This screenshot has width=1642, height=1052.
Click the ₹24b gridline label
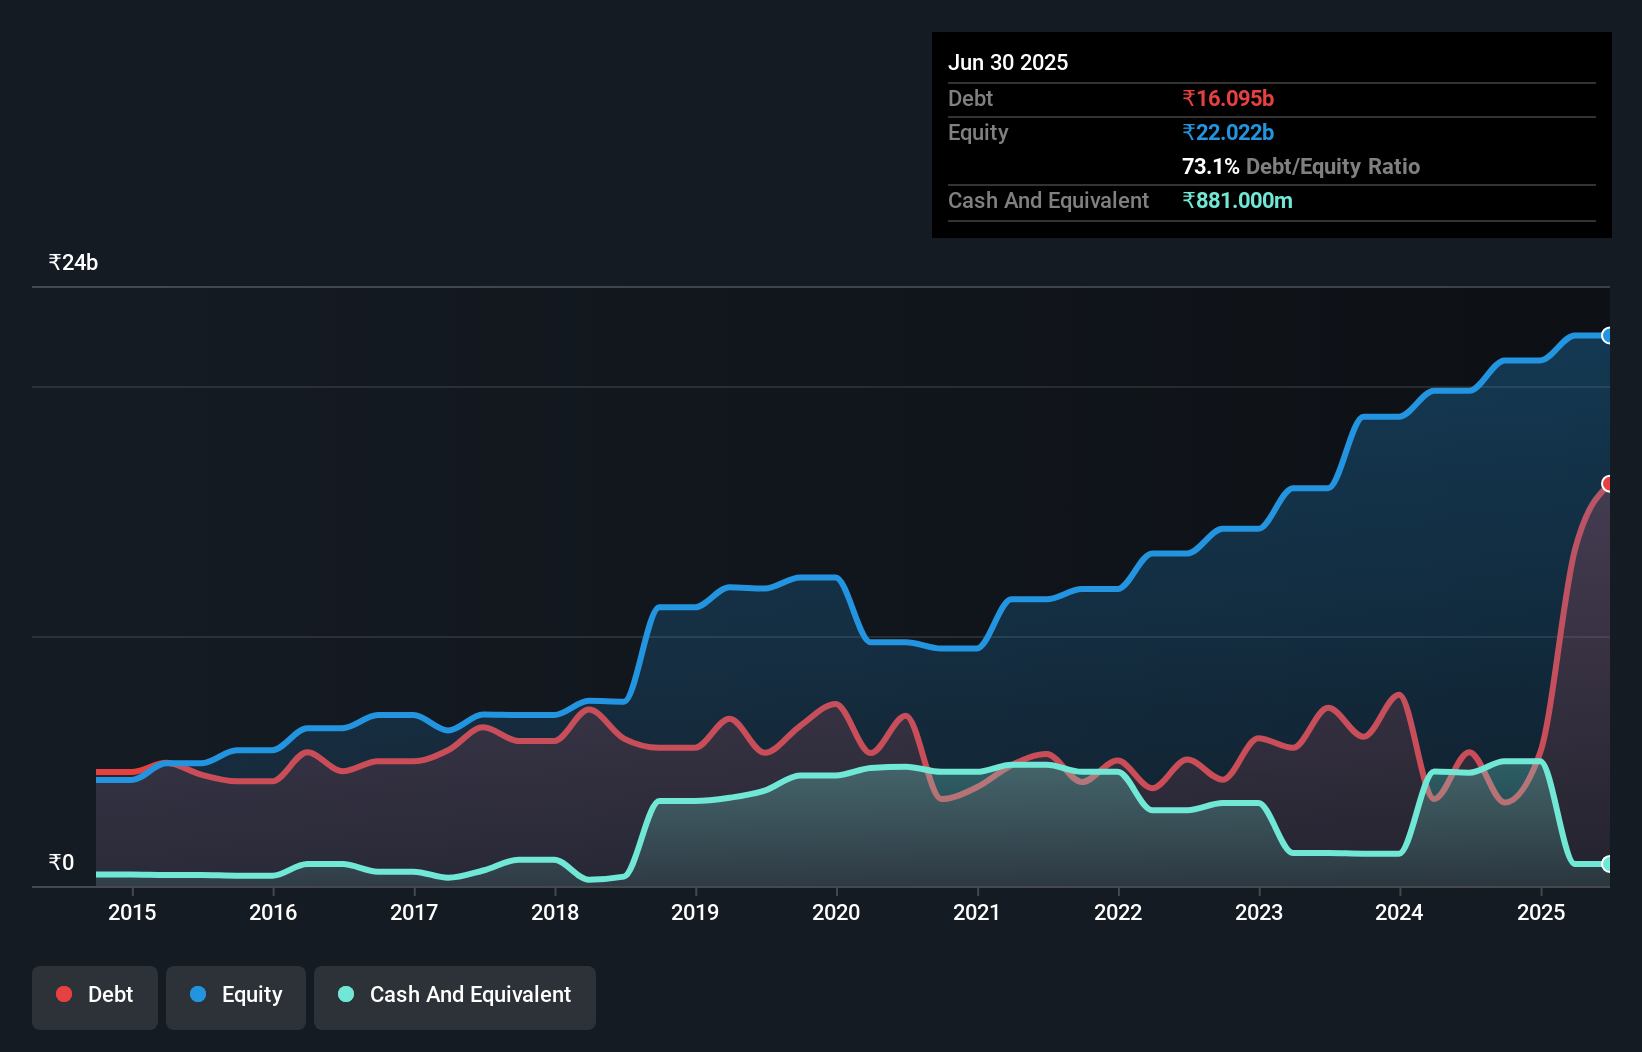pyautogui.click(x=73, y=261)
